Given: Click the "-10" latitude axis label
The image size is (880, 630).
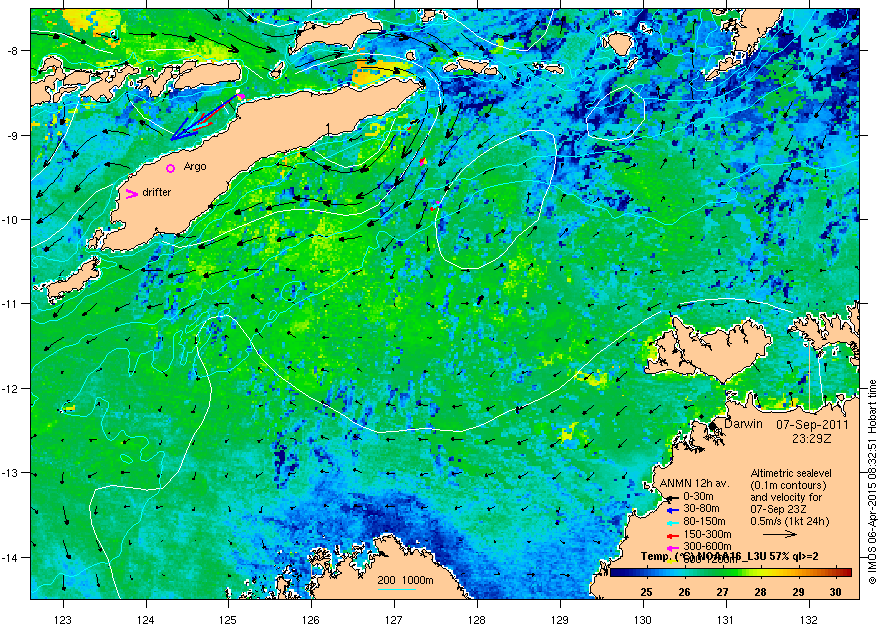Looking at the screenshot, I should [10, 219].
